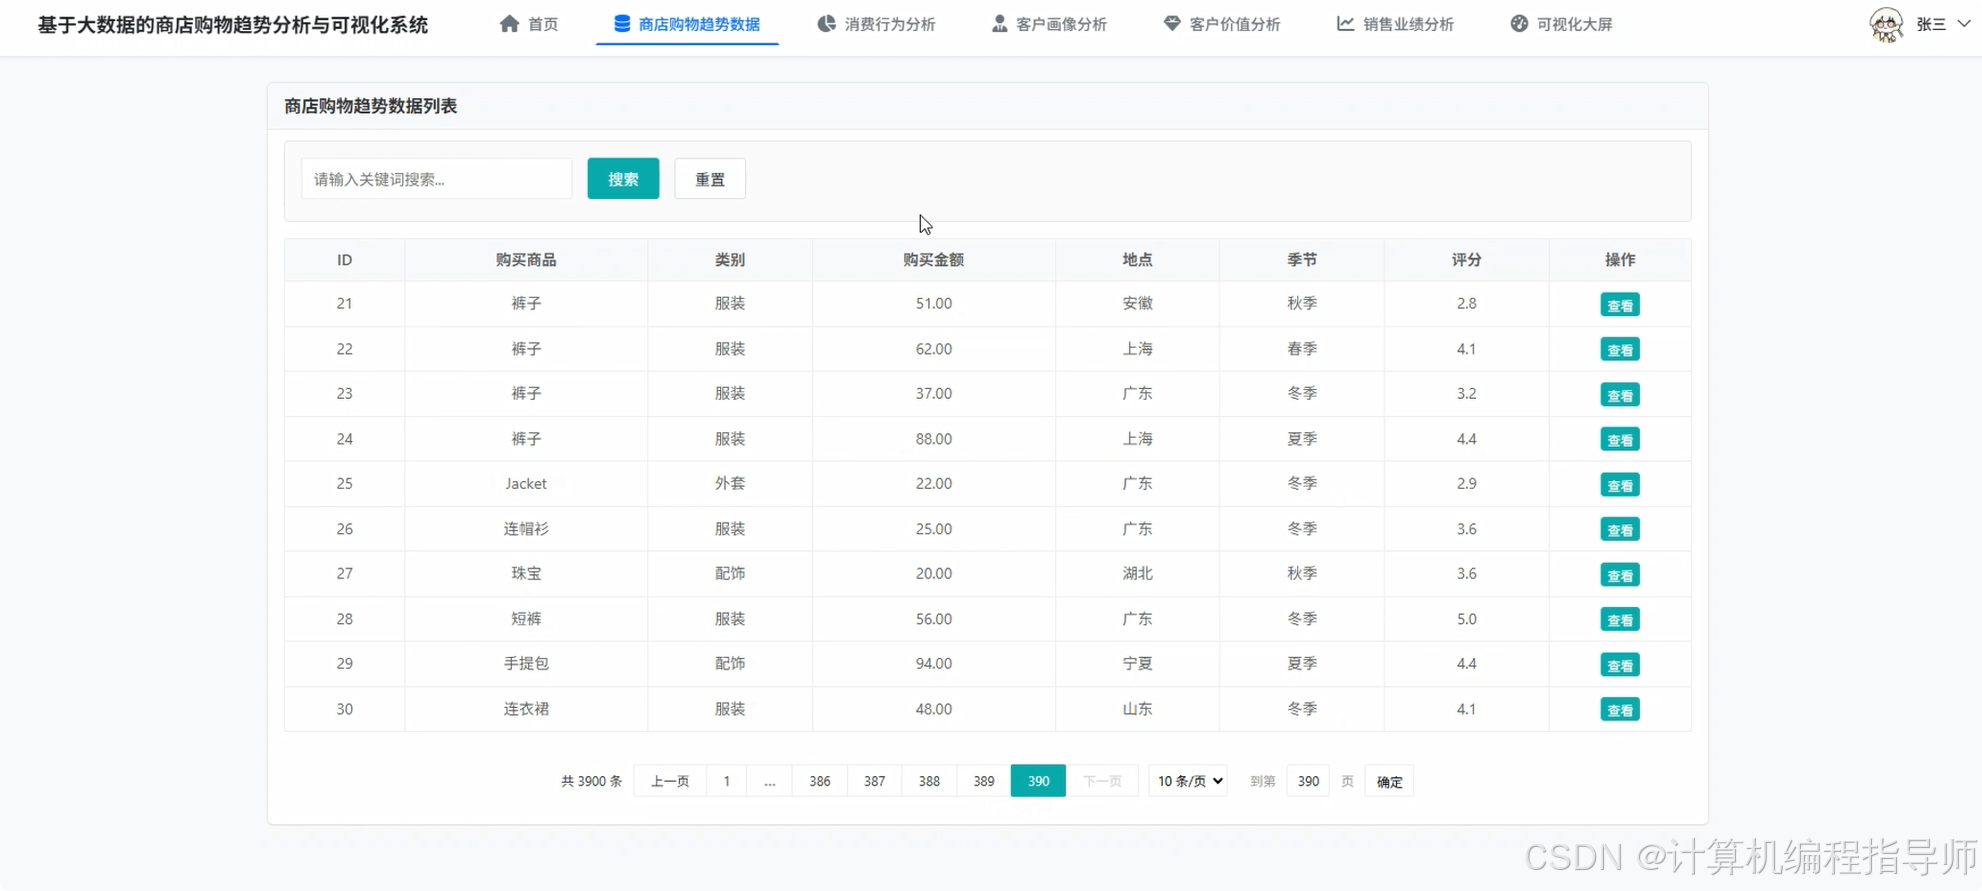This screenshot has height=891, width=1982.
Task: Go to page 386
Action: tap(820, 781)
